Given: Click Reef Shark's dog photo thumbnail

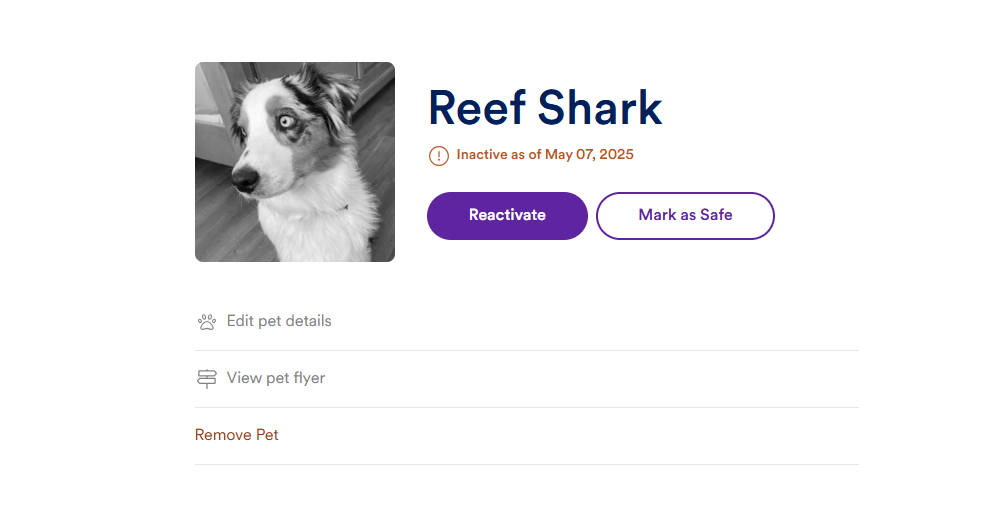Looking at the screenshot, I should 295,162.
